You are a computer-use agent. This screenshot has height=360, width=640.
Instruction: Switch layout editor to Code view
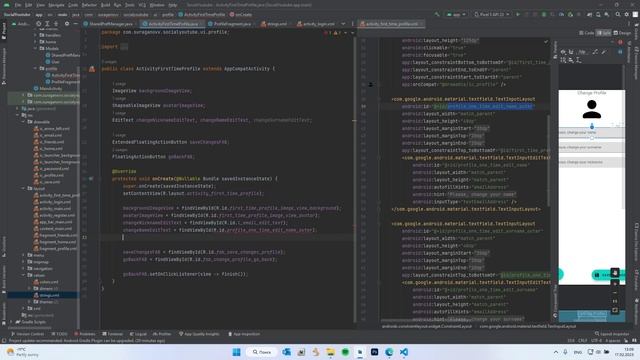point(587,33)
